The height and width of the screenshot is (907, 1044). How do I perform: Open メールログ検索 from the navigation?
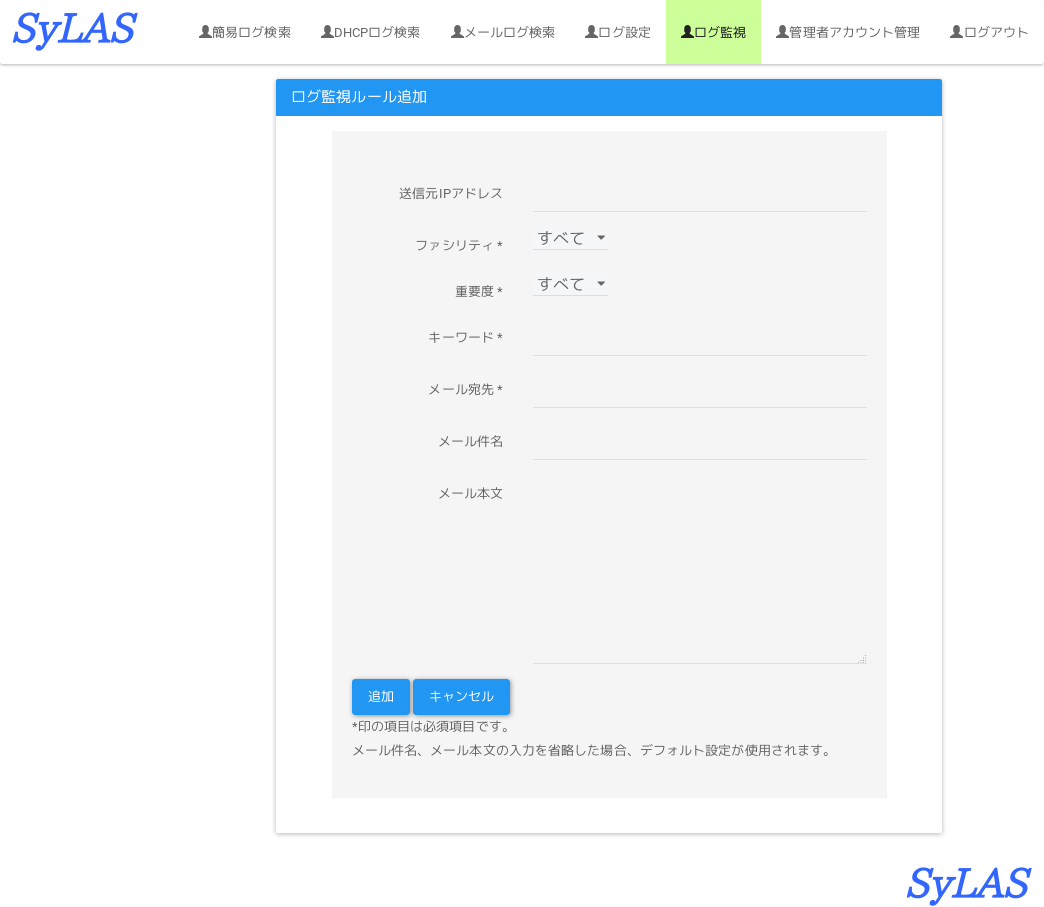point(503,32)
